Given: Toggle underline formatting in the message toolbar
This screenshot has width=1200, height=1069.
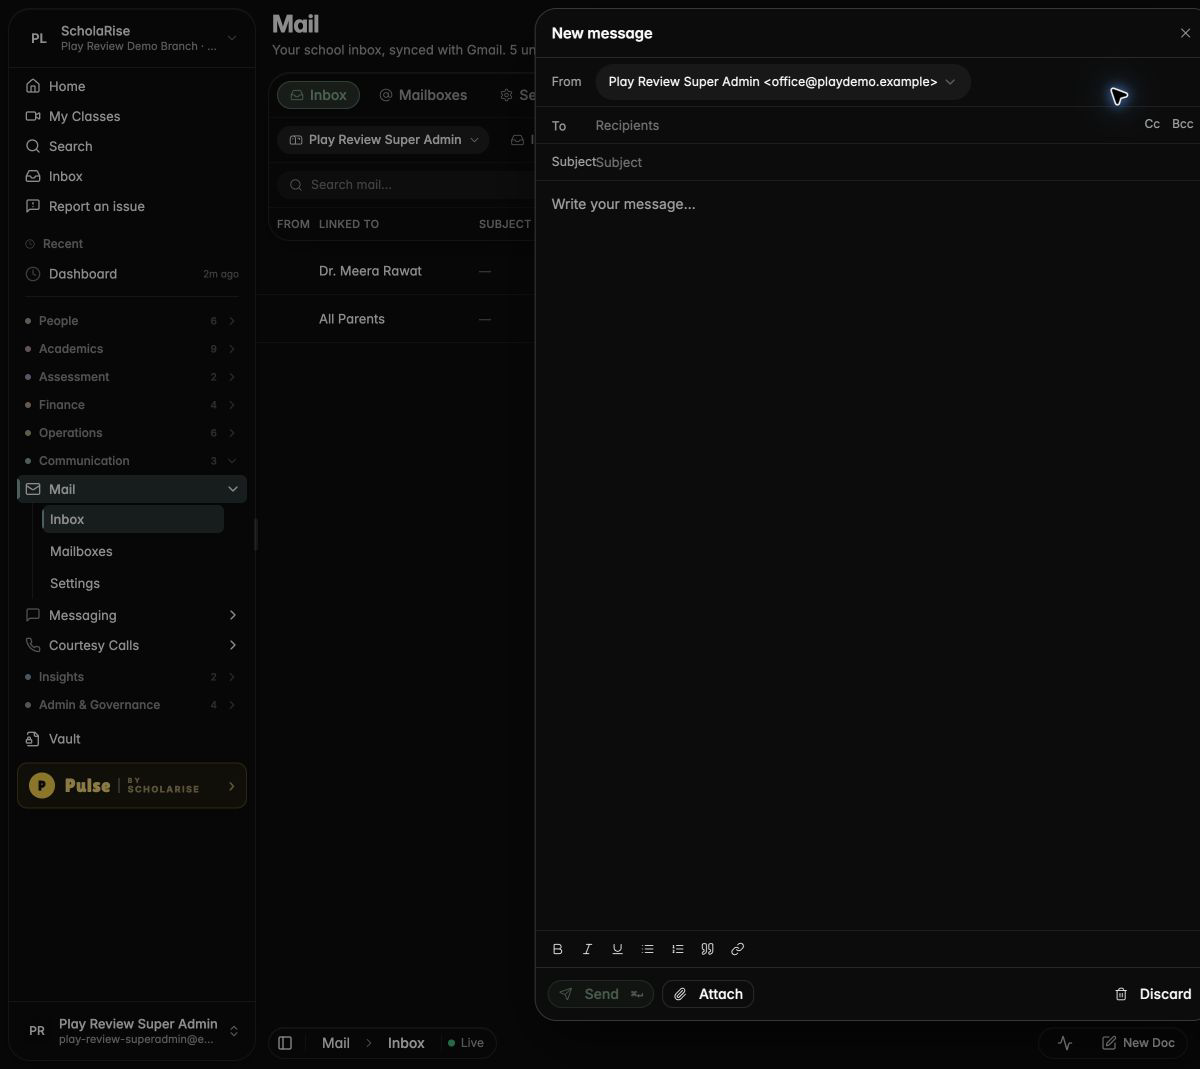Looking at the screenshot, I should pos(618,949).
